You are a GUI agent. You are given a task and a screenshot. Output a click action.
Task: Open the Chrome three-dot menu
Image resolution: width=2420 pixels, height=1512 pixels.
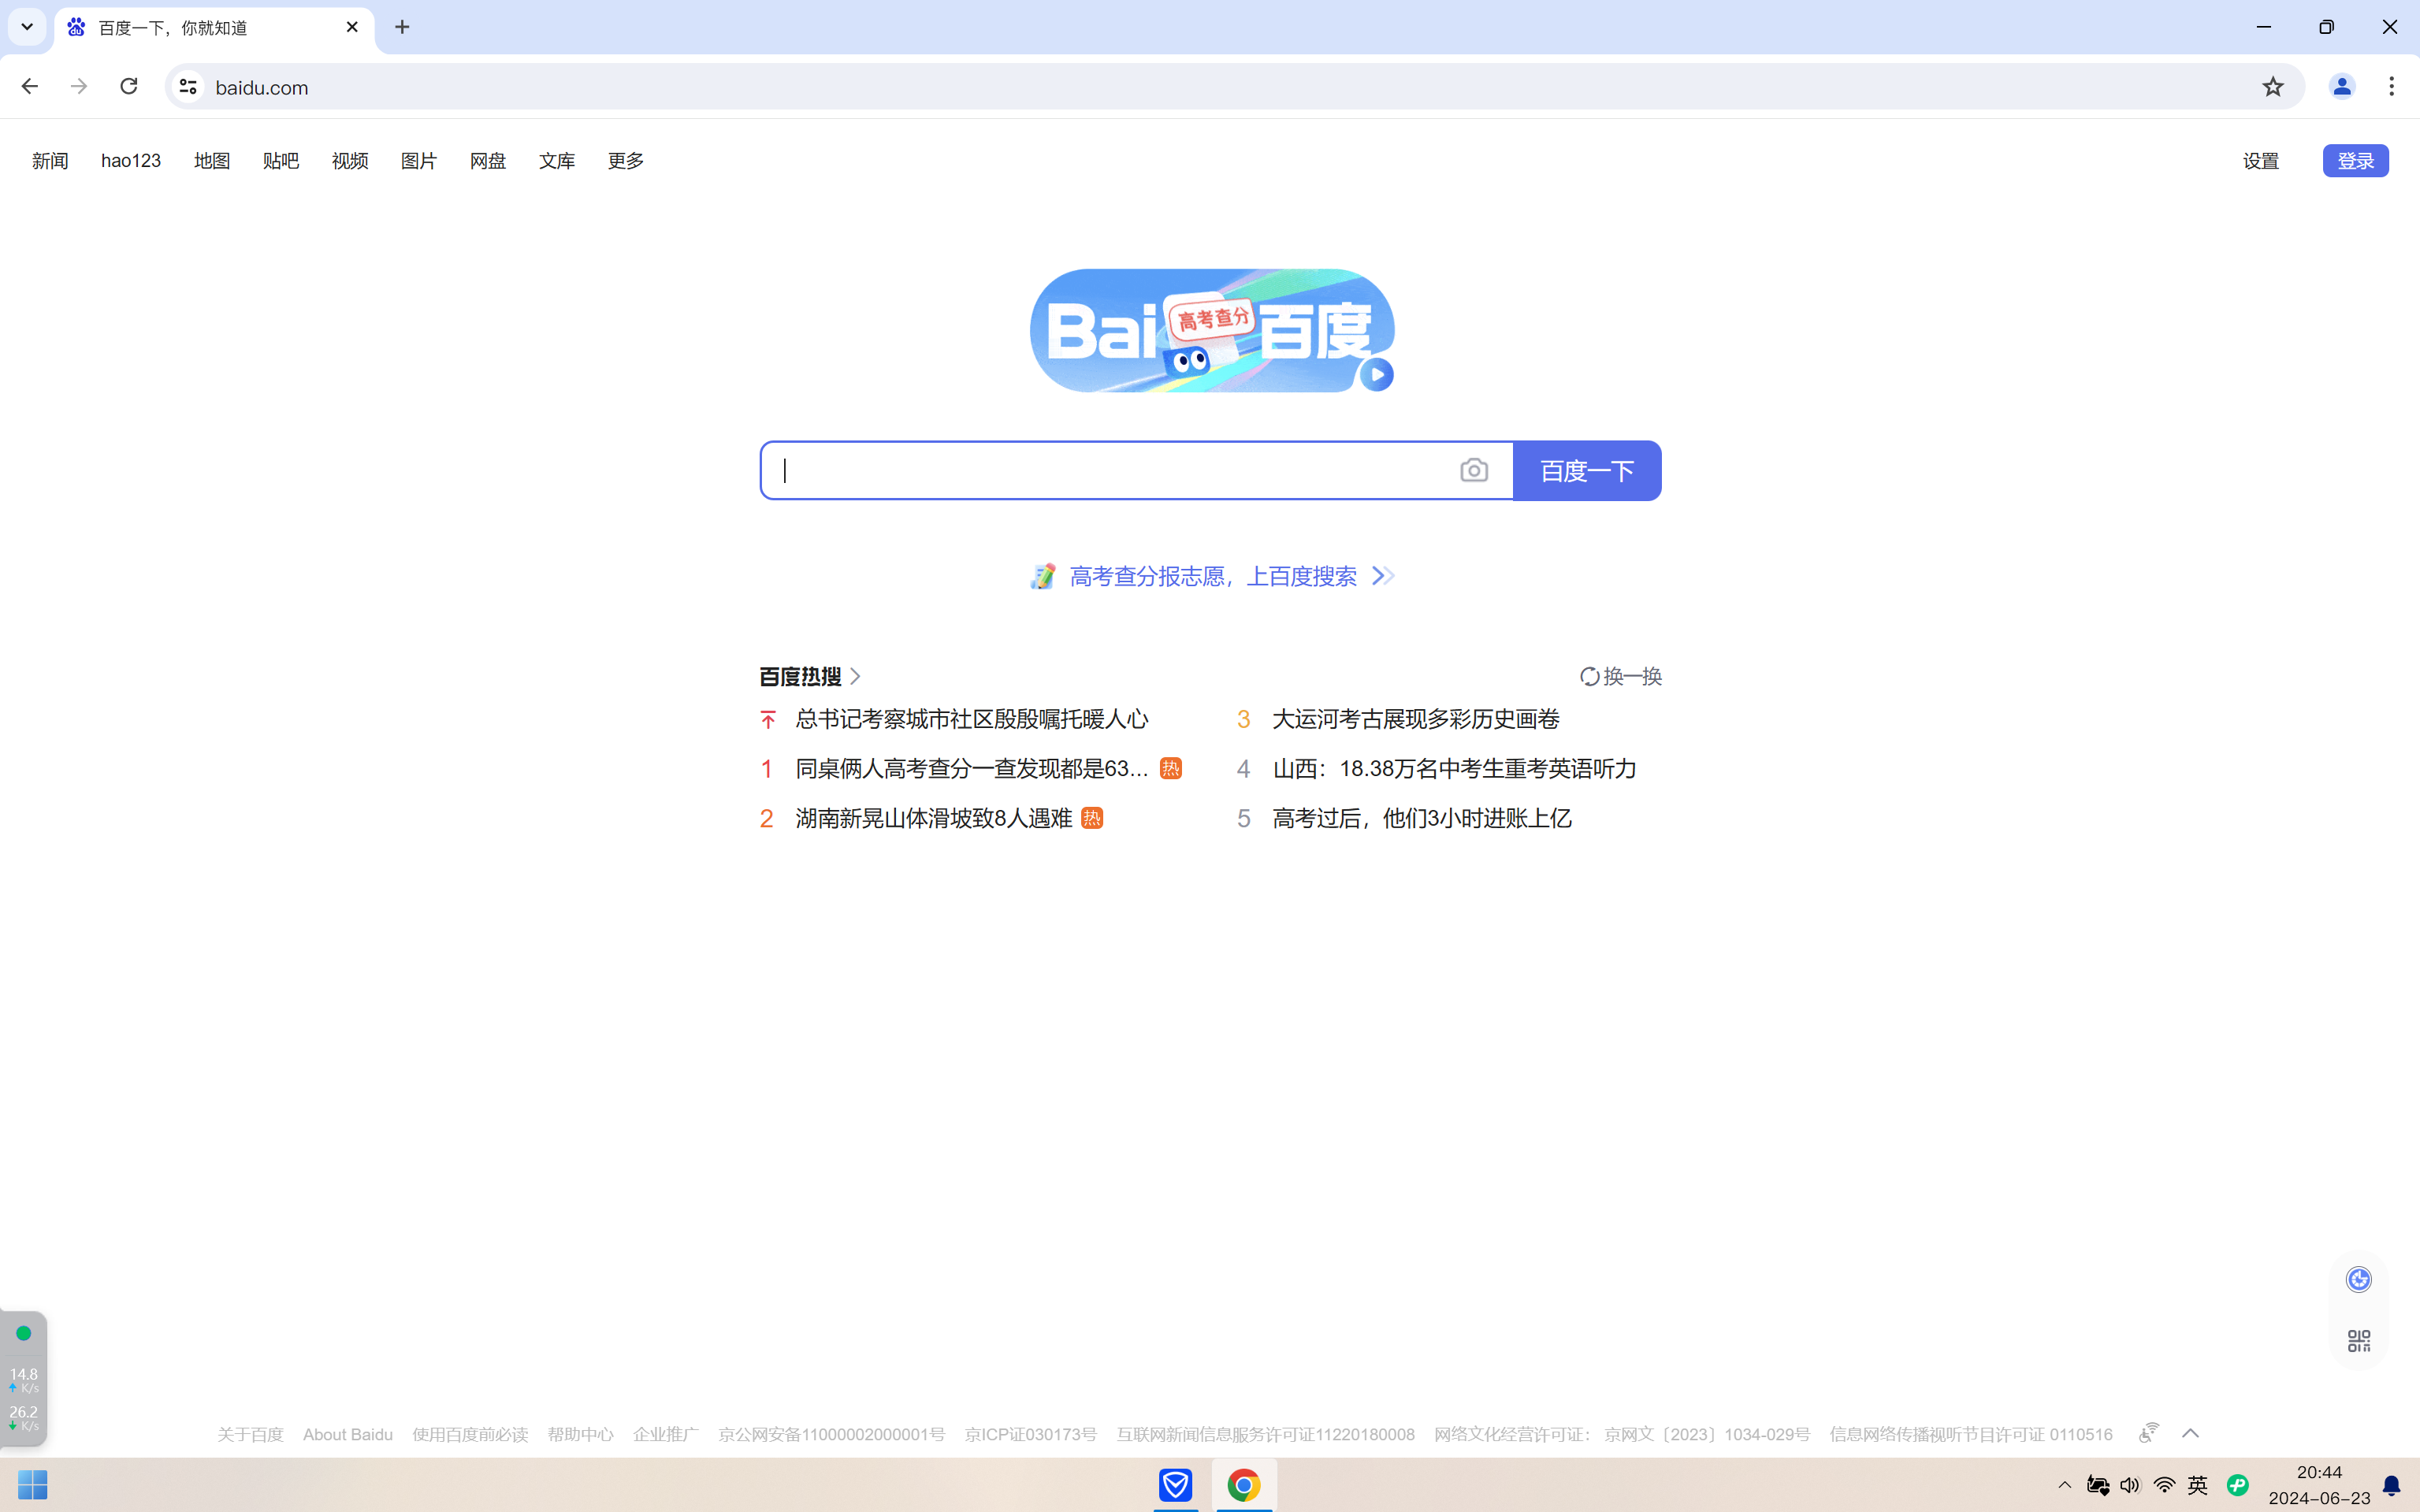pyautogui.click(x=2391, y=87)
